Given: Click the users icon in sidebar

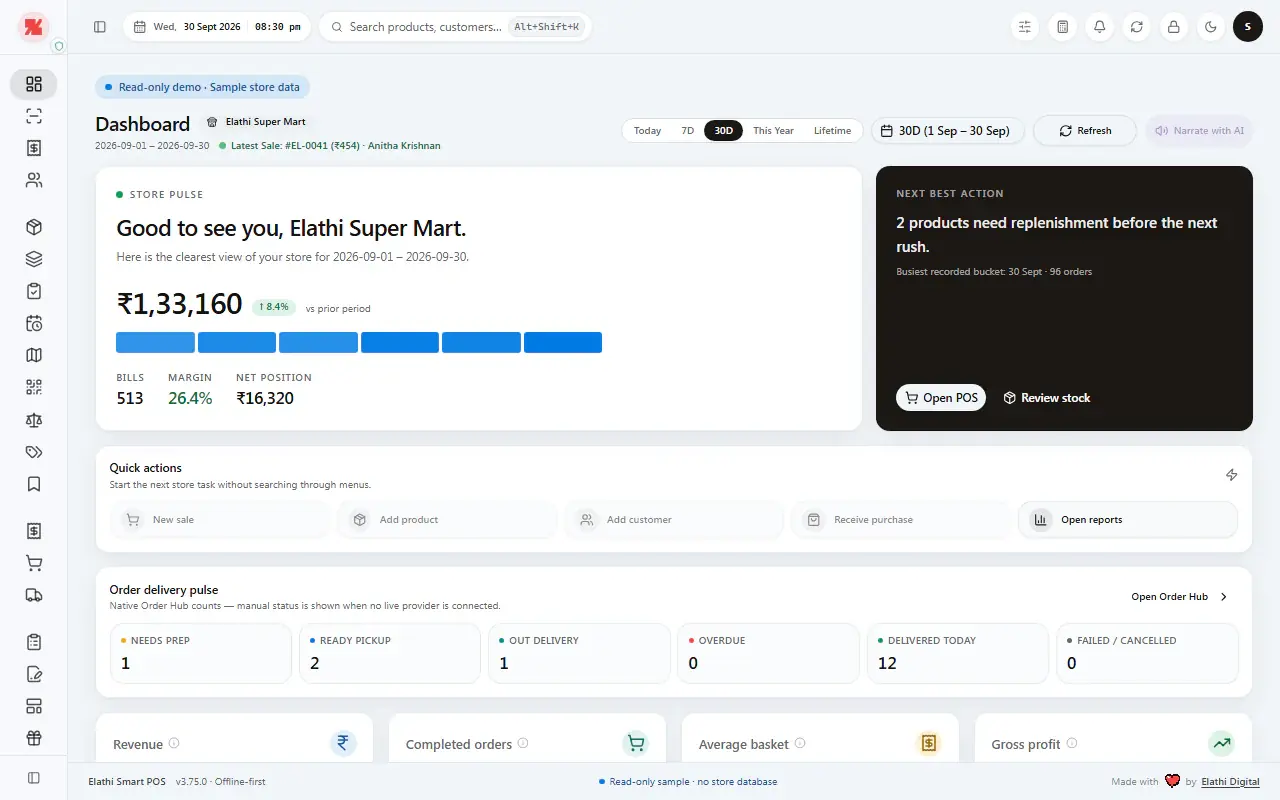Looking at the screenshot, I should tap(34, 180).
